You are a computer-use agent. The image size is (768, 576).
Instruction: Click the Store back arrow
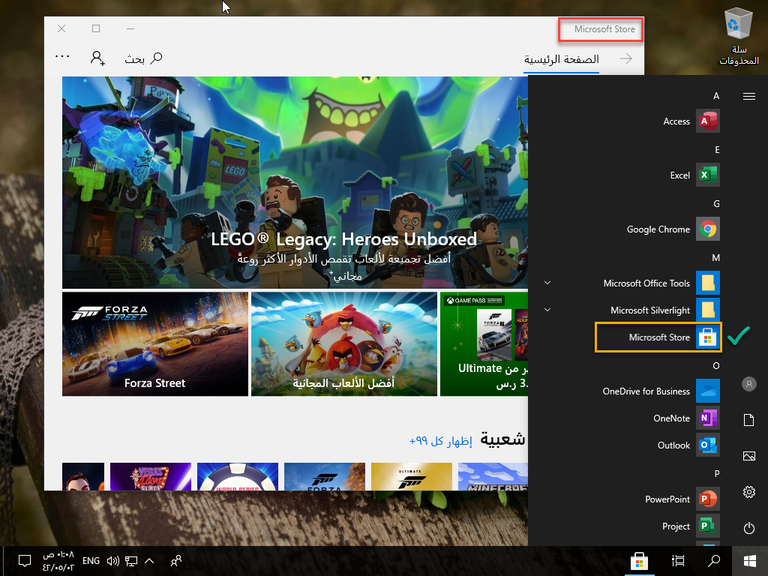click(x=626, y=59)
